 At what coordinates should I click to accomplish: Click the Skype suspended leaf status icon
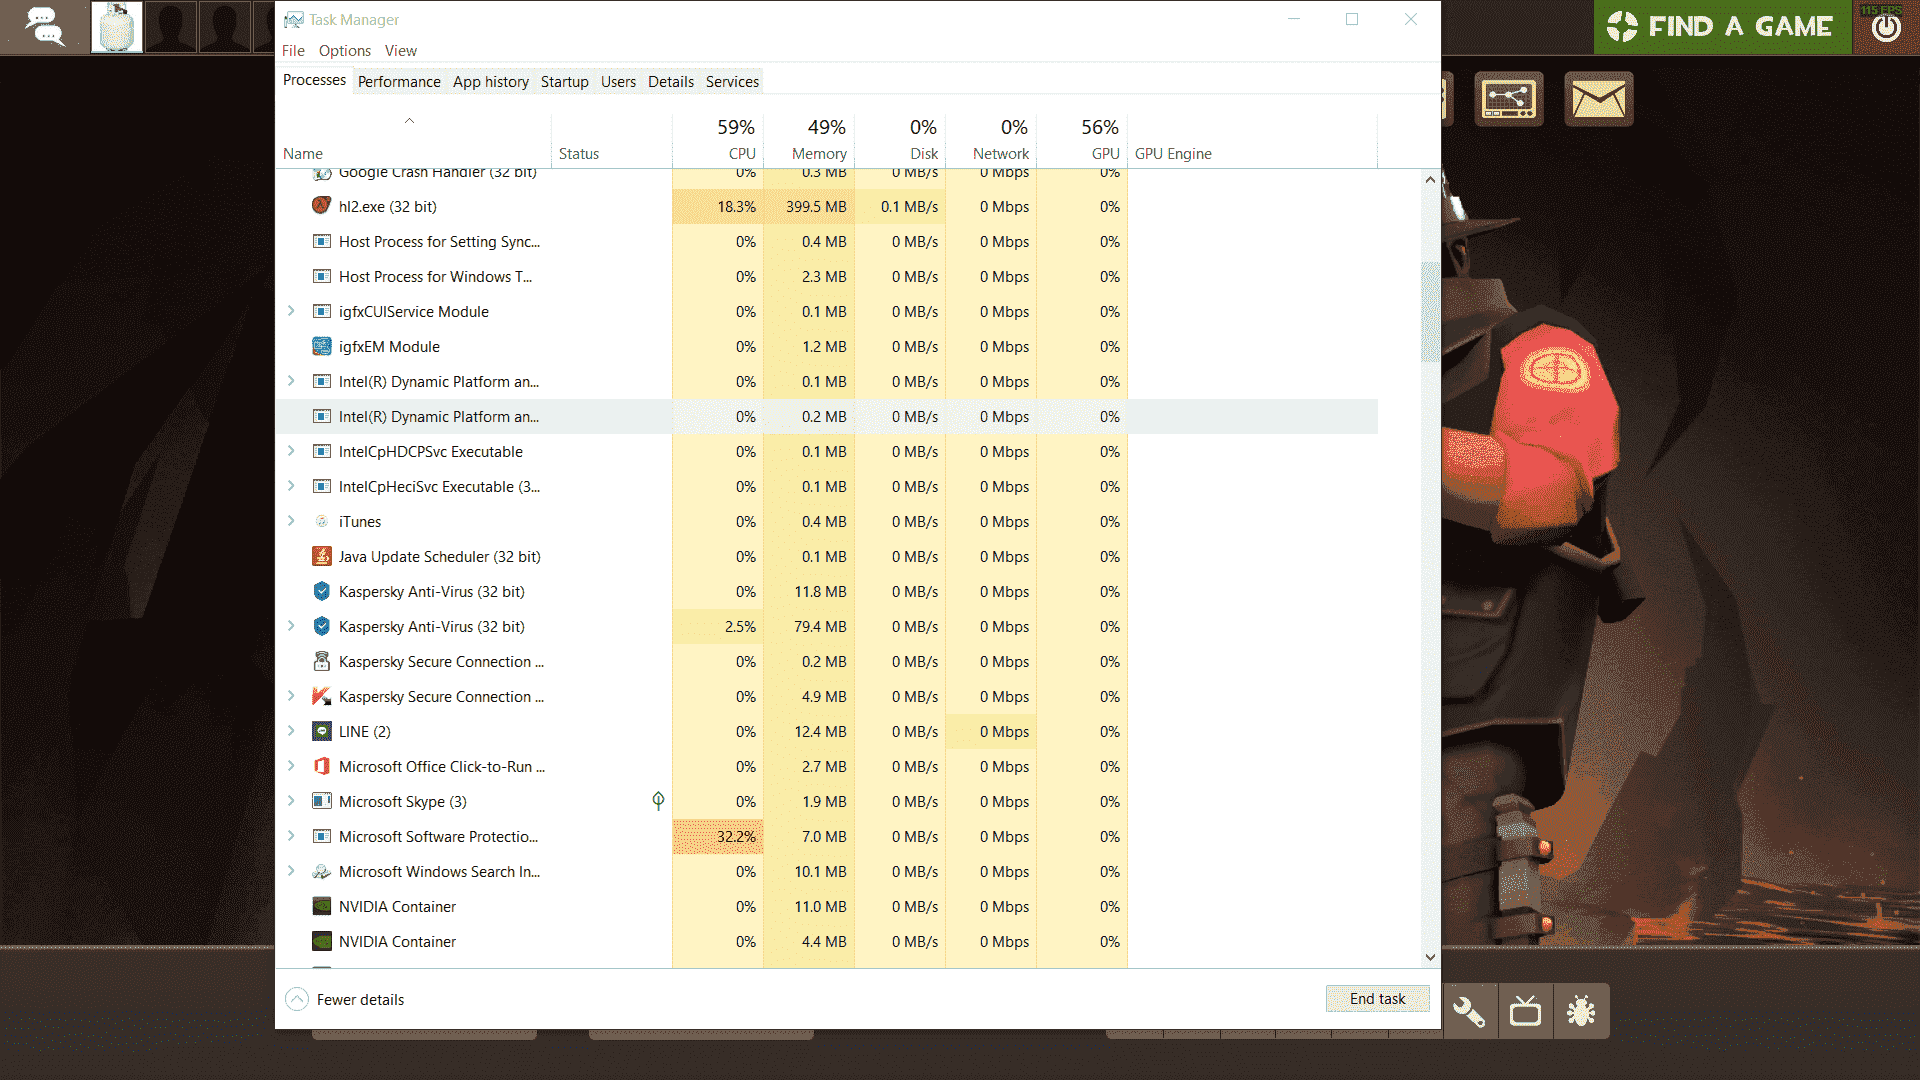click(658, 801)
